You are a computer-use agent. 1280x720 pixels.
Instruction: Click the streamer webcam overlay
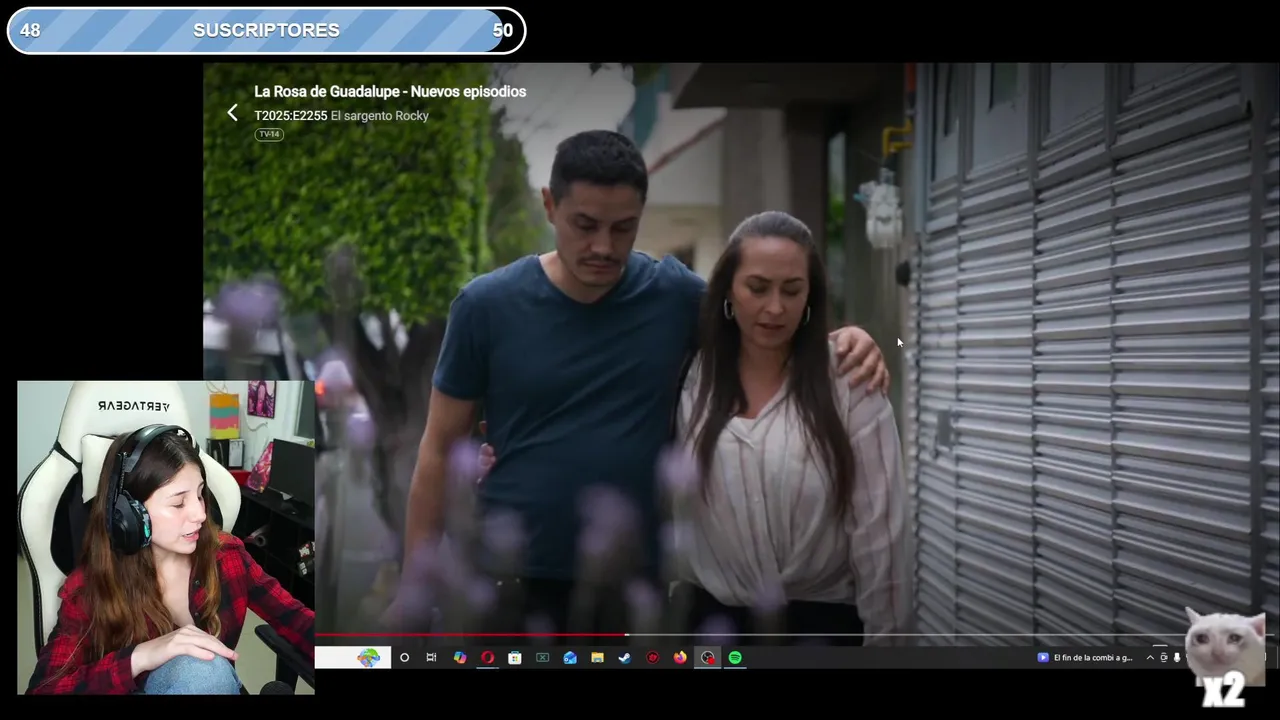[166, 537]
